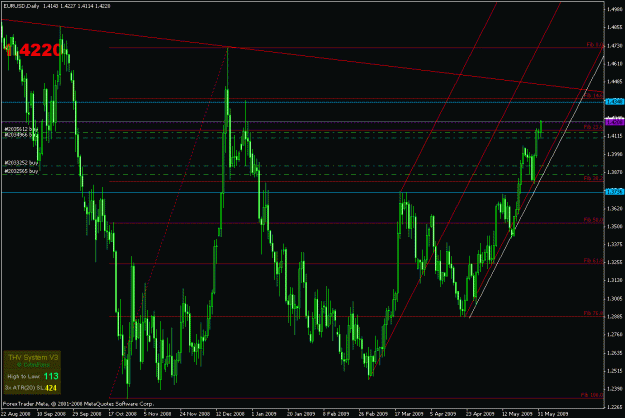Select the Fib 61.8 level label
625x418 pixels.
pyautogui.click(x=593, y=261)
